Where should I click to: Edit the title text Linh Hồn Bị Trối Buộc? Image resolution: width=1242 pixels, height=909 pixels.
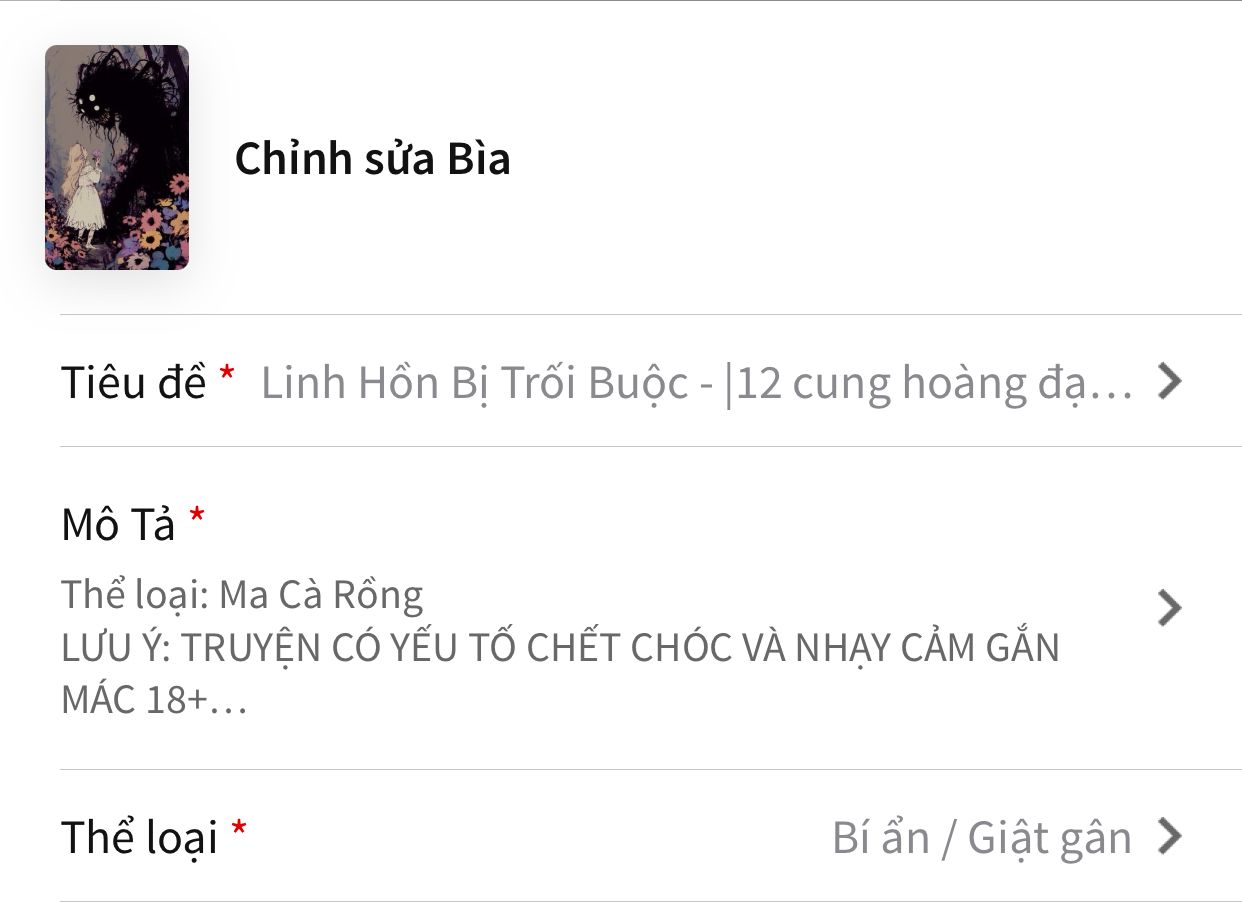pos(475,383)
